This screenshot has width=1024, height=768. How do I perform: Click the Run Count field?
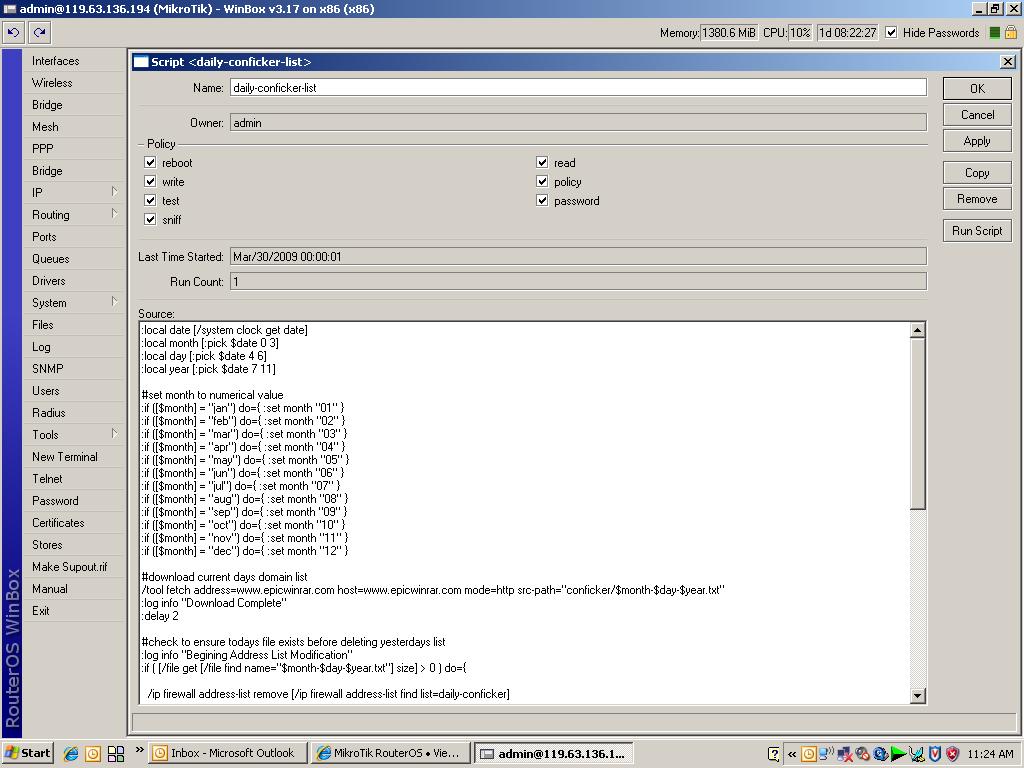coord(578,281)
